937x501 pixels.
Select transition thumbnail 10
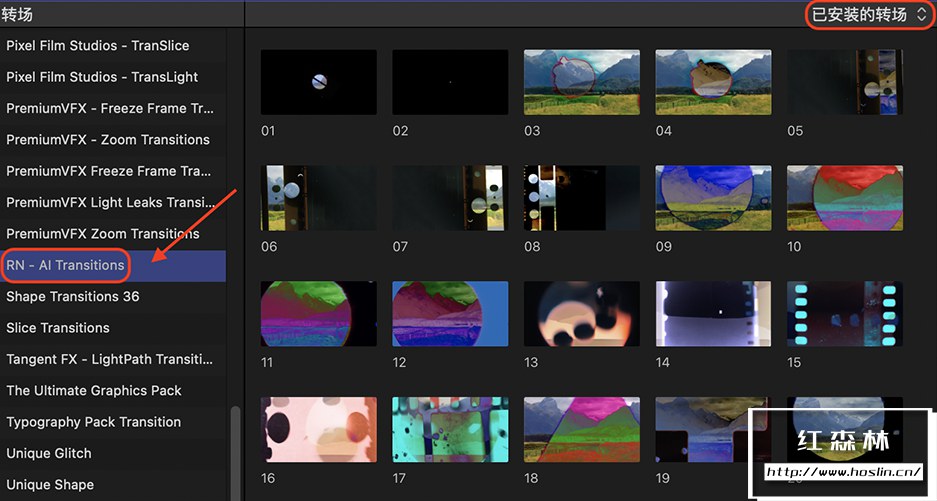844,198
